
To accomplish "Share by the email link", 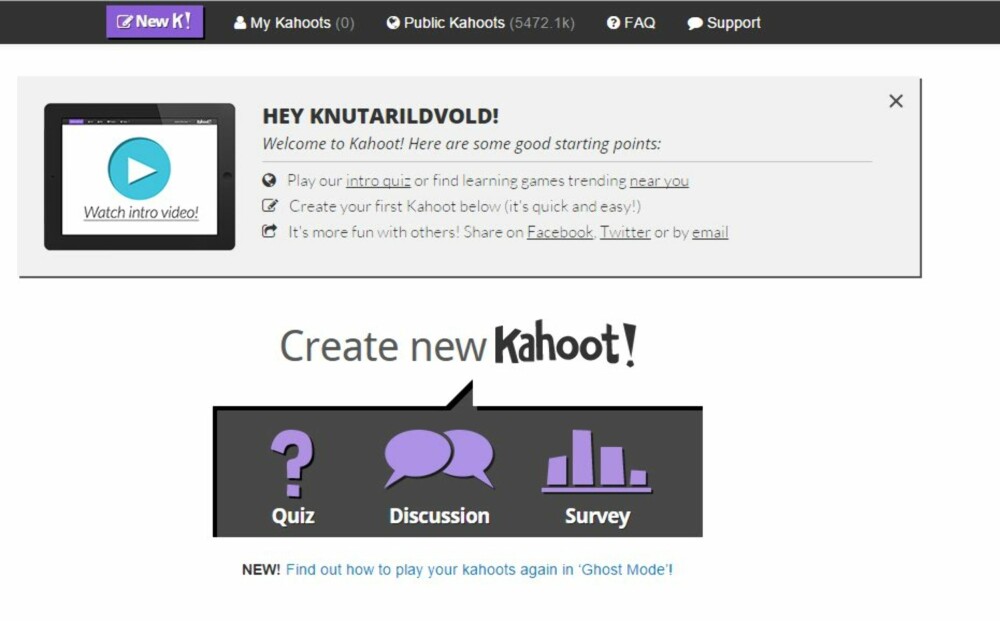I will point(710,232).
